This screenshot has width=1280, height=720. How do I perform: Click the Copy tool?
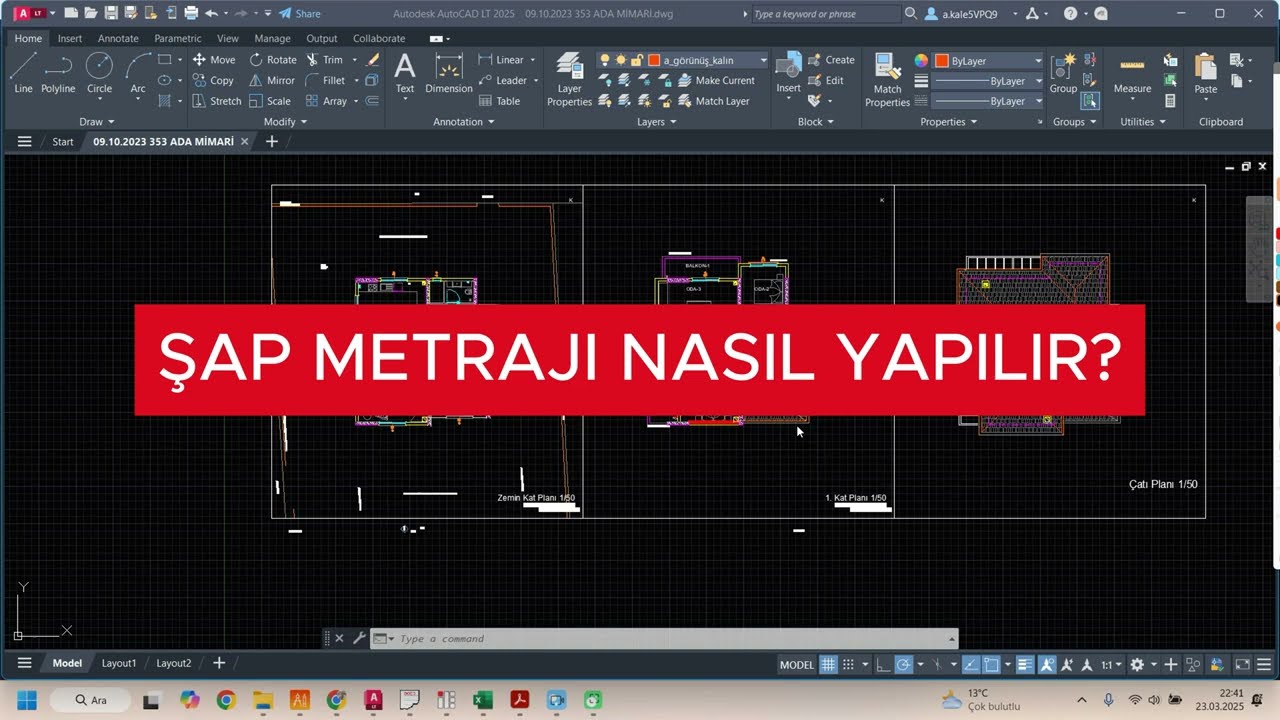(213, 81)
